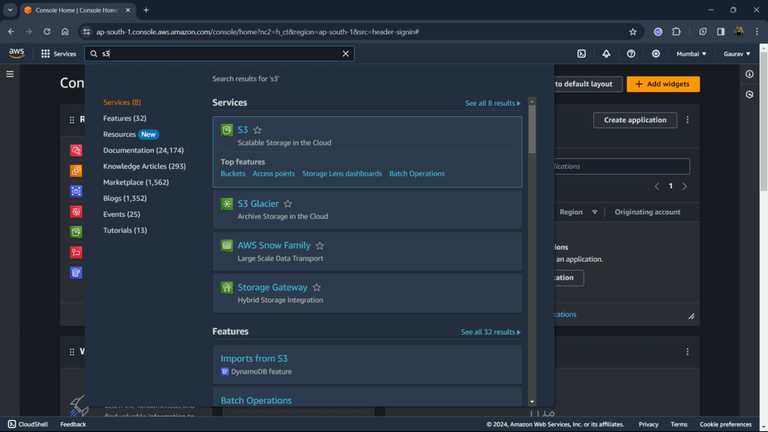Screen dimensions: 768x432
Task: Select Features (32) filter category
Action: point(125,119)
